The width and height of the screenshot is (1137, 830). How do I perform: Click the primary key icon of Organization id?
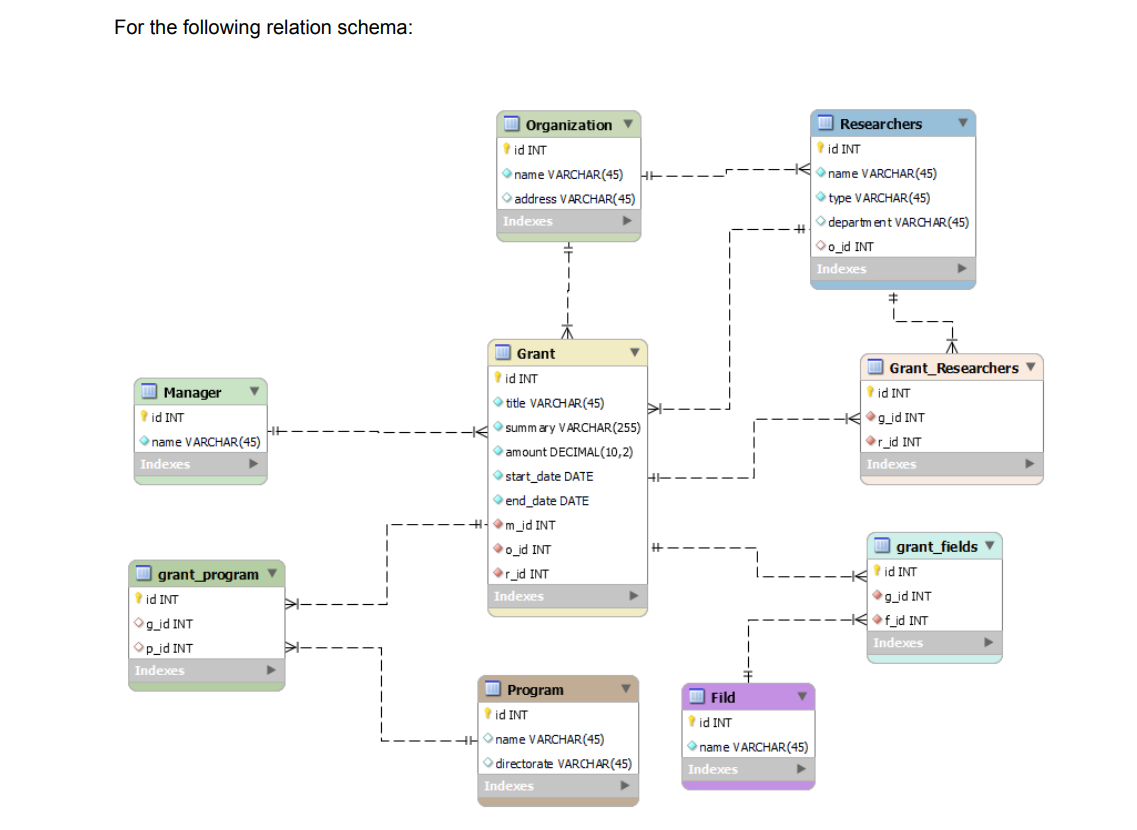point(507,149)
